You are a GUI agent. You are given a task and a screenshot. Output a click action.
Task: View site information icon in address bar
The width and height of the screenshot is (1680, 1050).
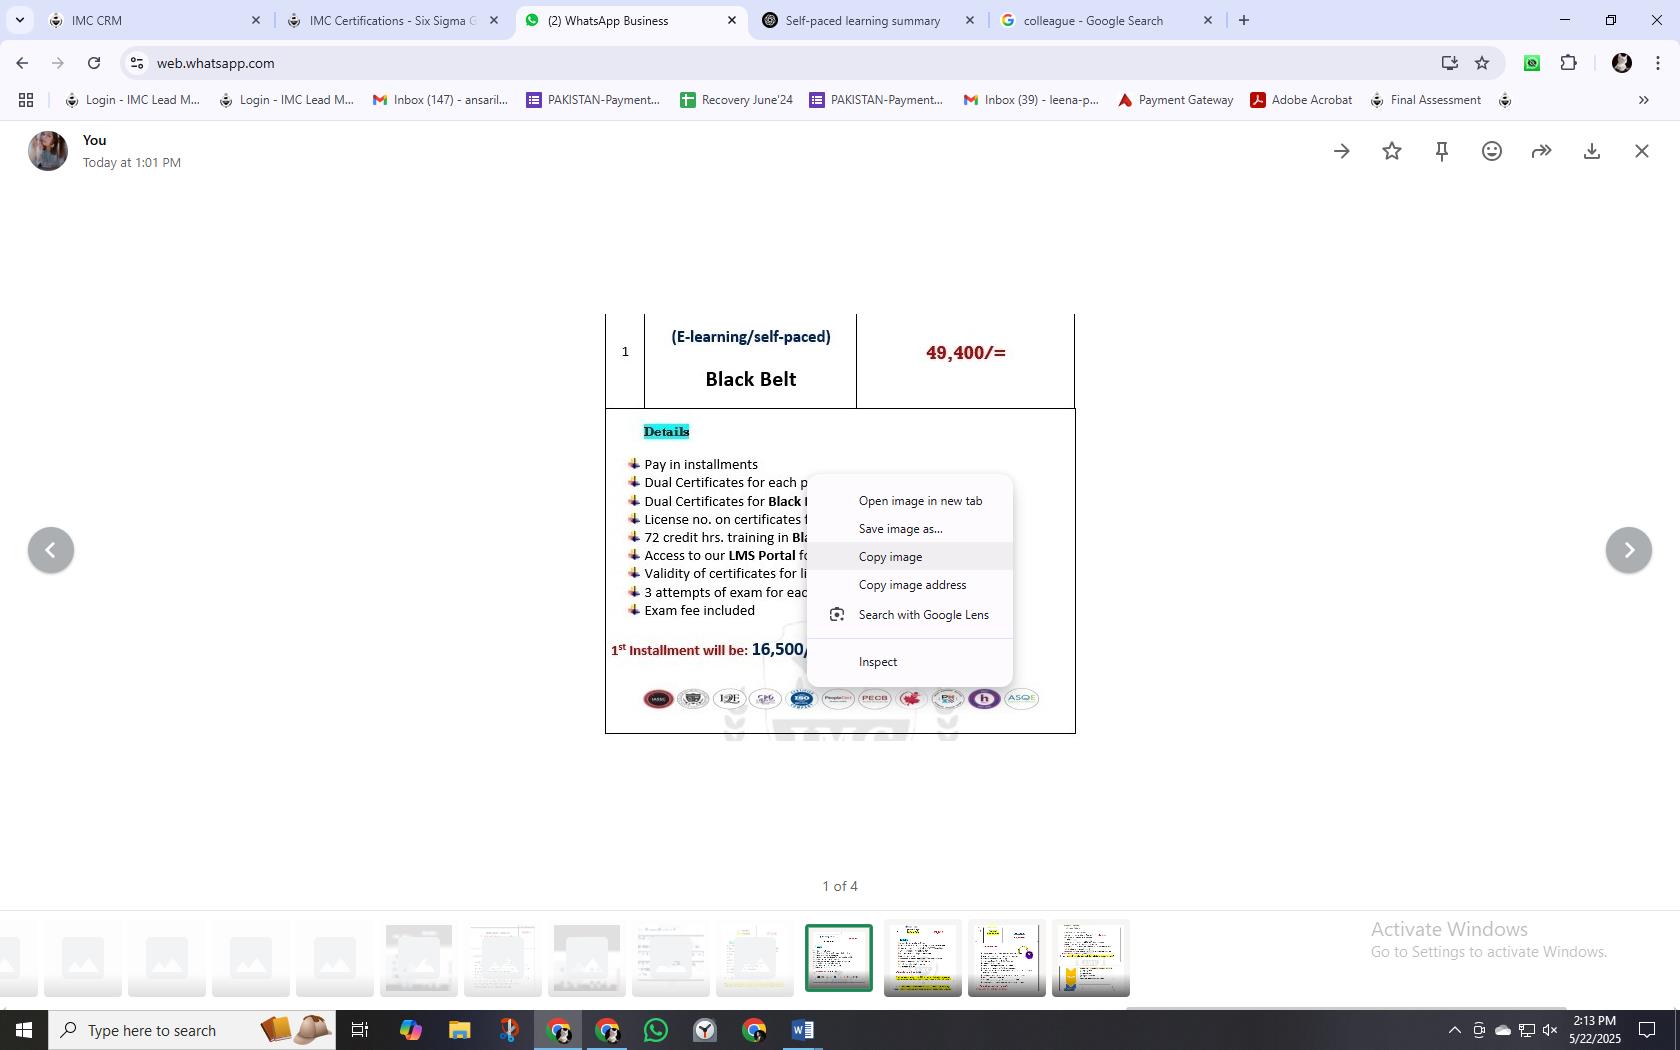pyautogui.click(x=137, y=63)
